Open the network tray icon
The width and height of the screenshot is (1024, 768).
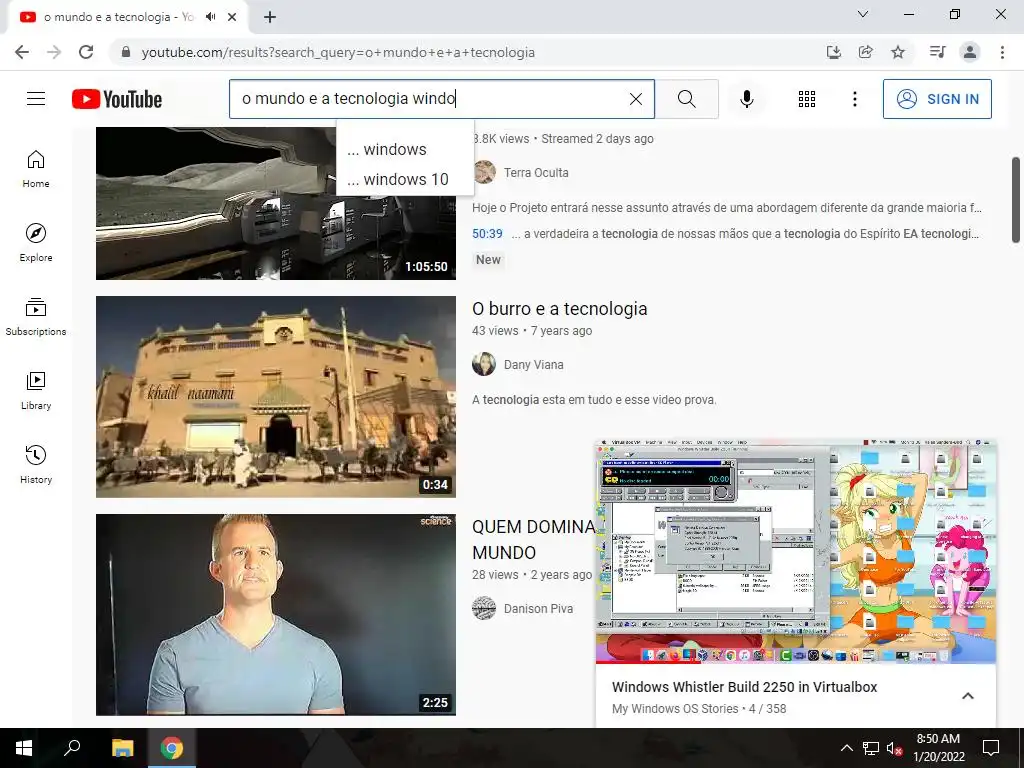coord(871,748)
